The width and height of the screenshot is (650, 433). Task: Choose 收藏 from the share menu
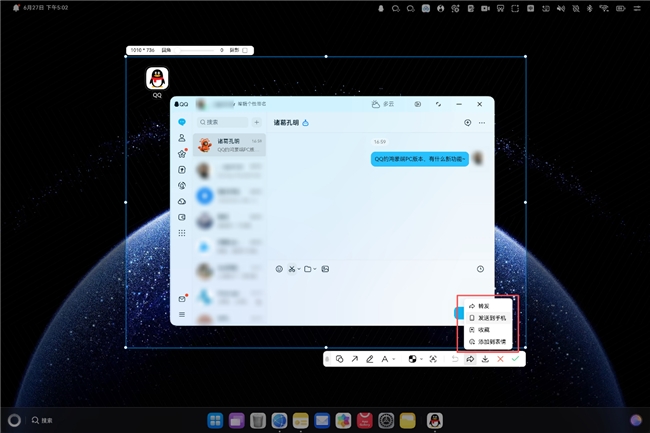pos(488,330)
